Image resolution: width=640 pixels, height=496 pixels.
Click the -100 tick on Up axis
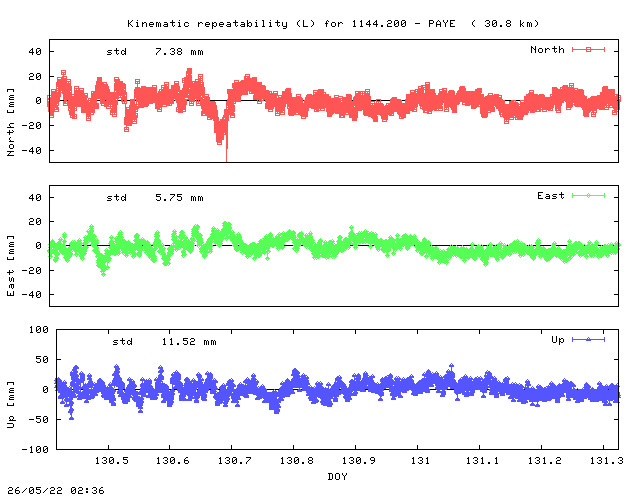(x=35, y=449)
